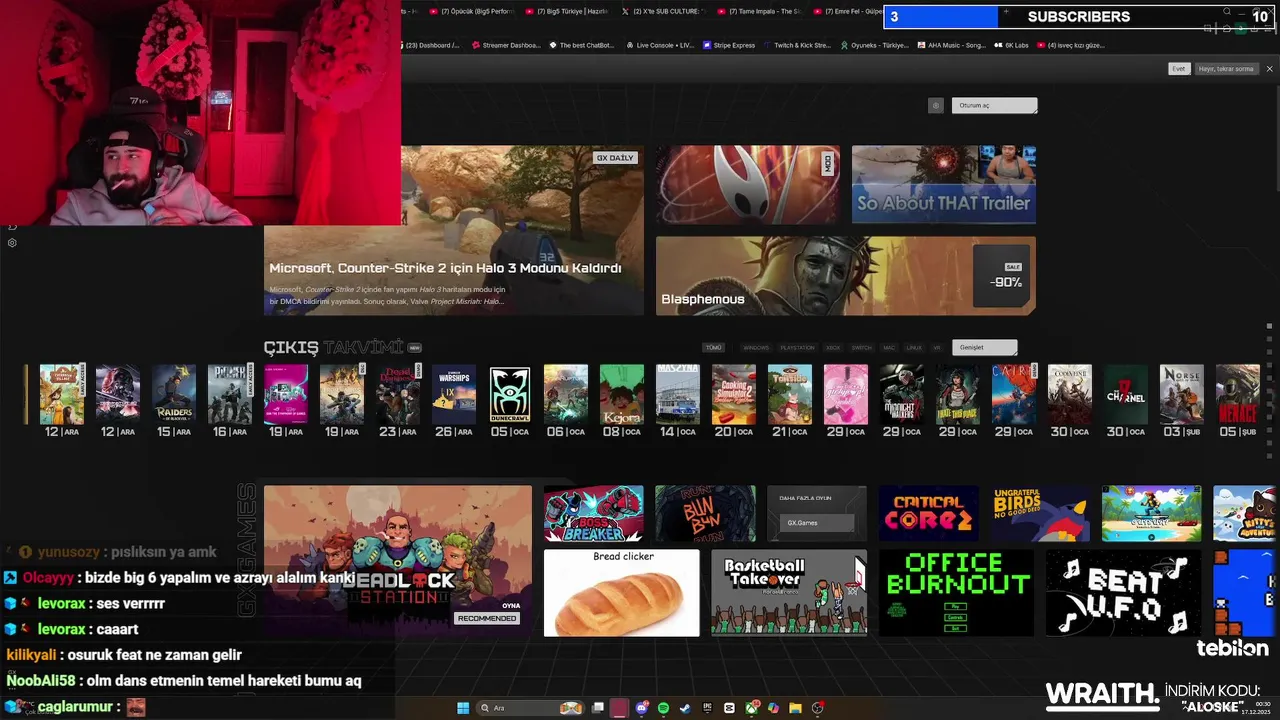The image size is (1280, 720).
Task: Click the Oturum aç sign-in button
Action: (x=995, y=105)
